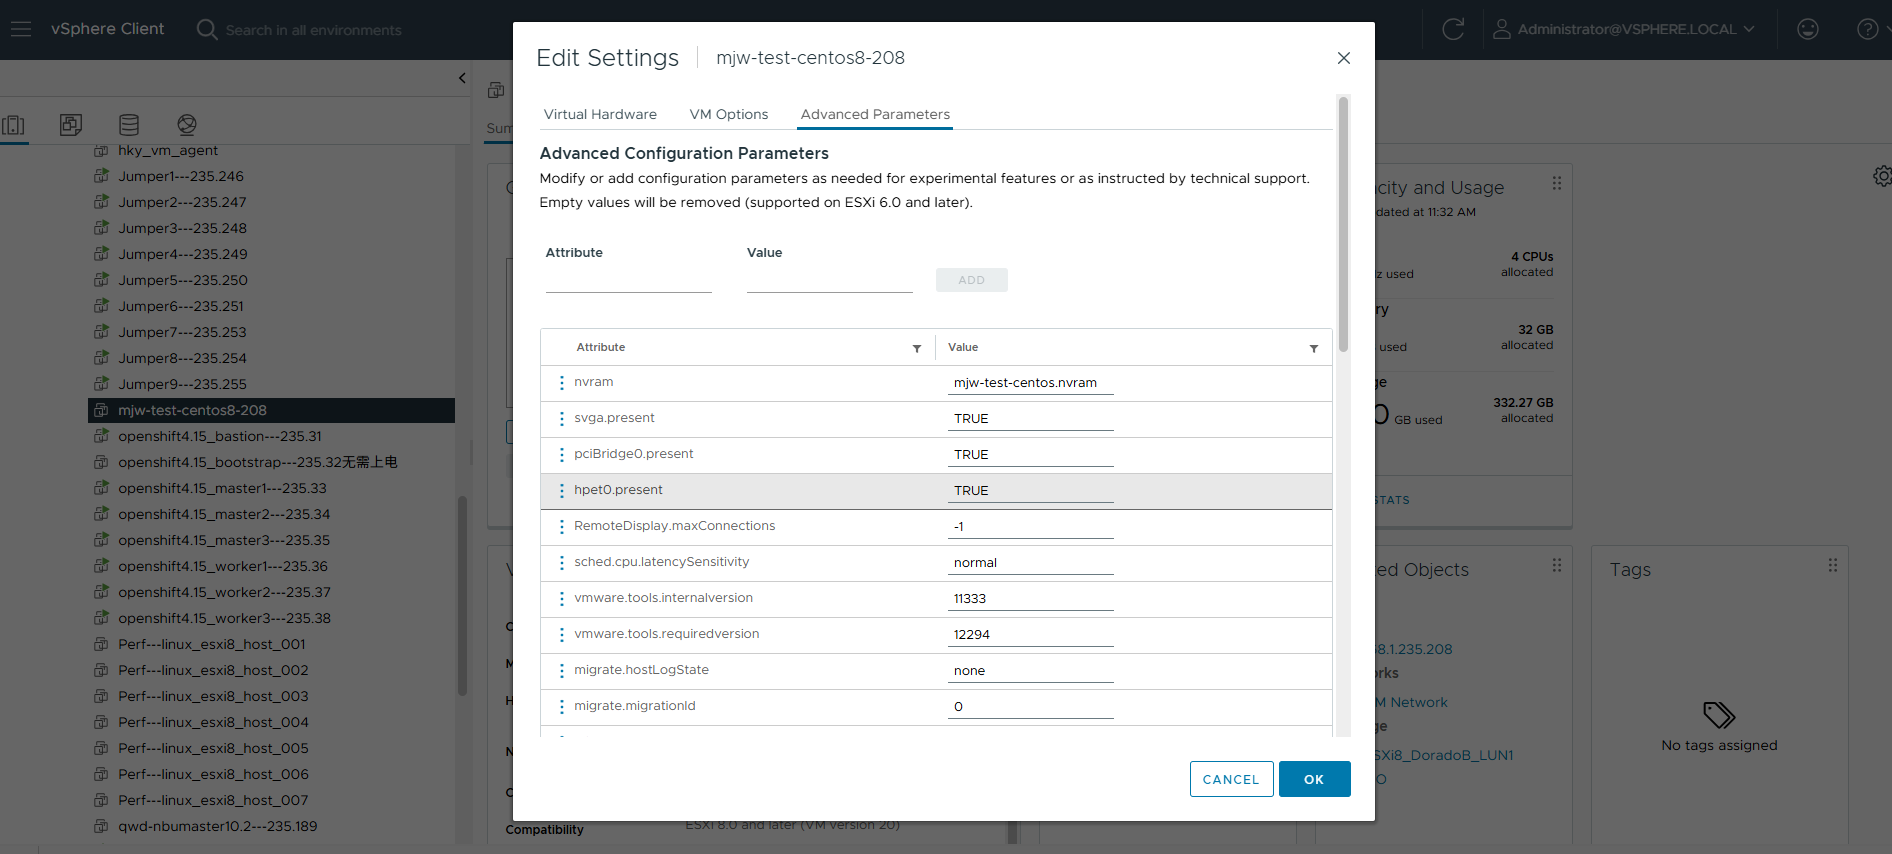The image size is (1892, 854).
Task: Select Perf---linux_esxi8_host_005 VM
Action: (213, 748)
